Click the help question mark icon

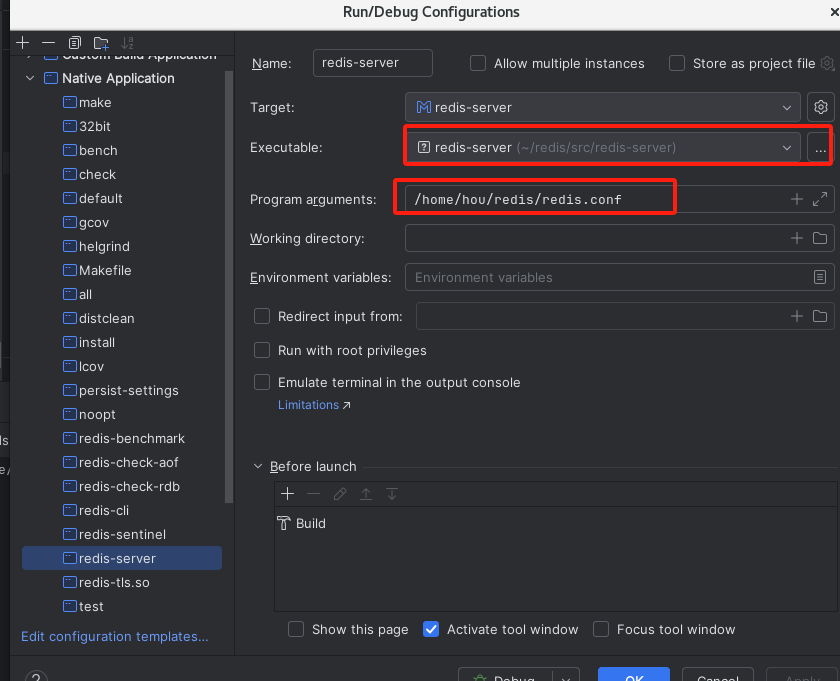(x=36, y=676)
